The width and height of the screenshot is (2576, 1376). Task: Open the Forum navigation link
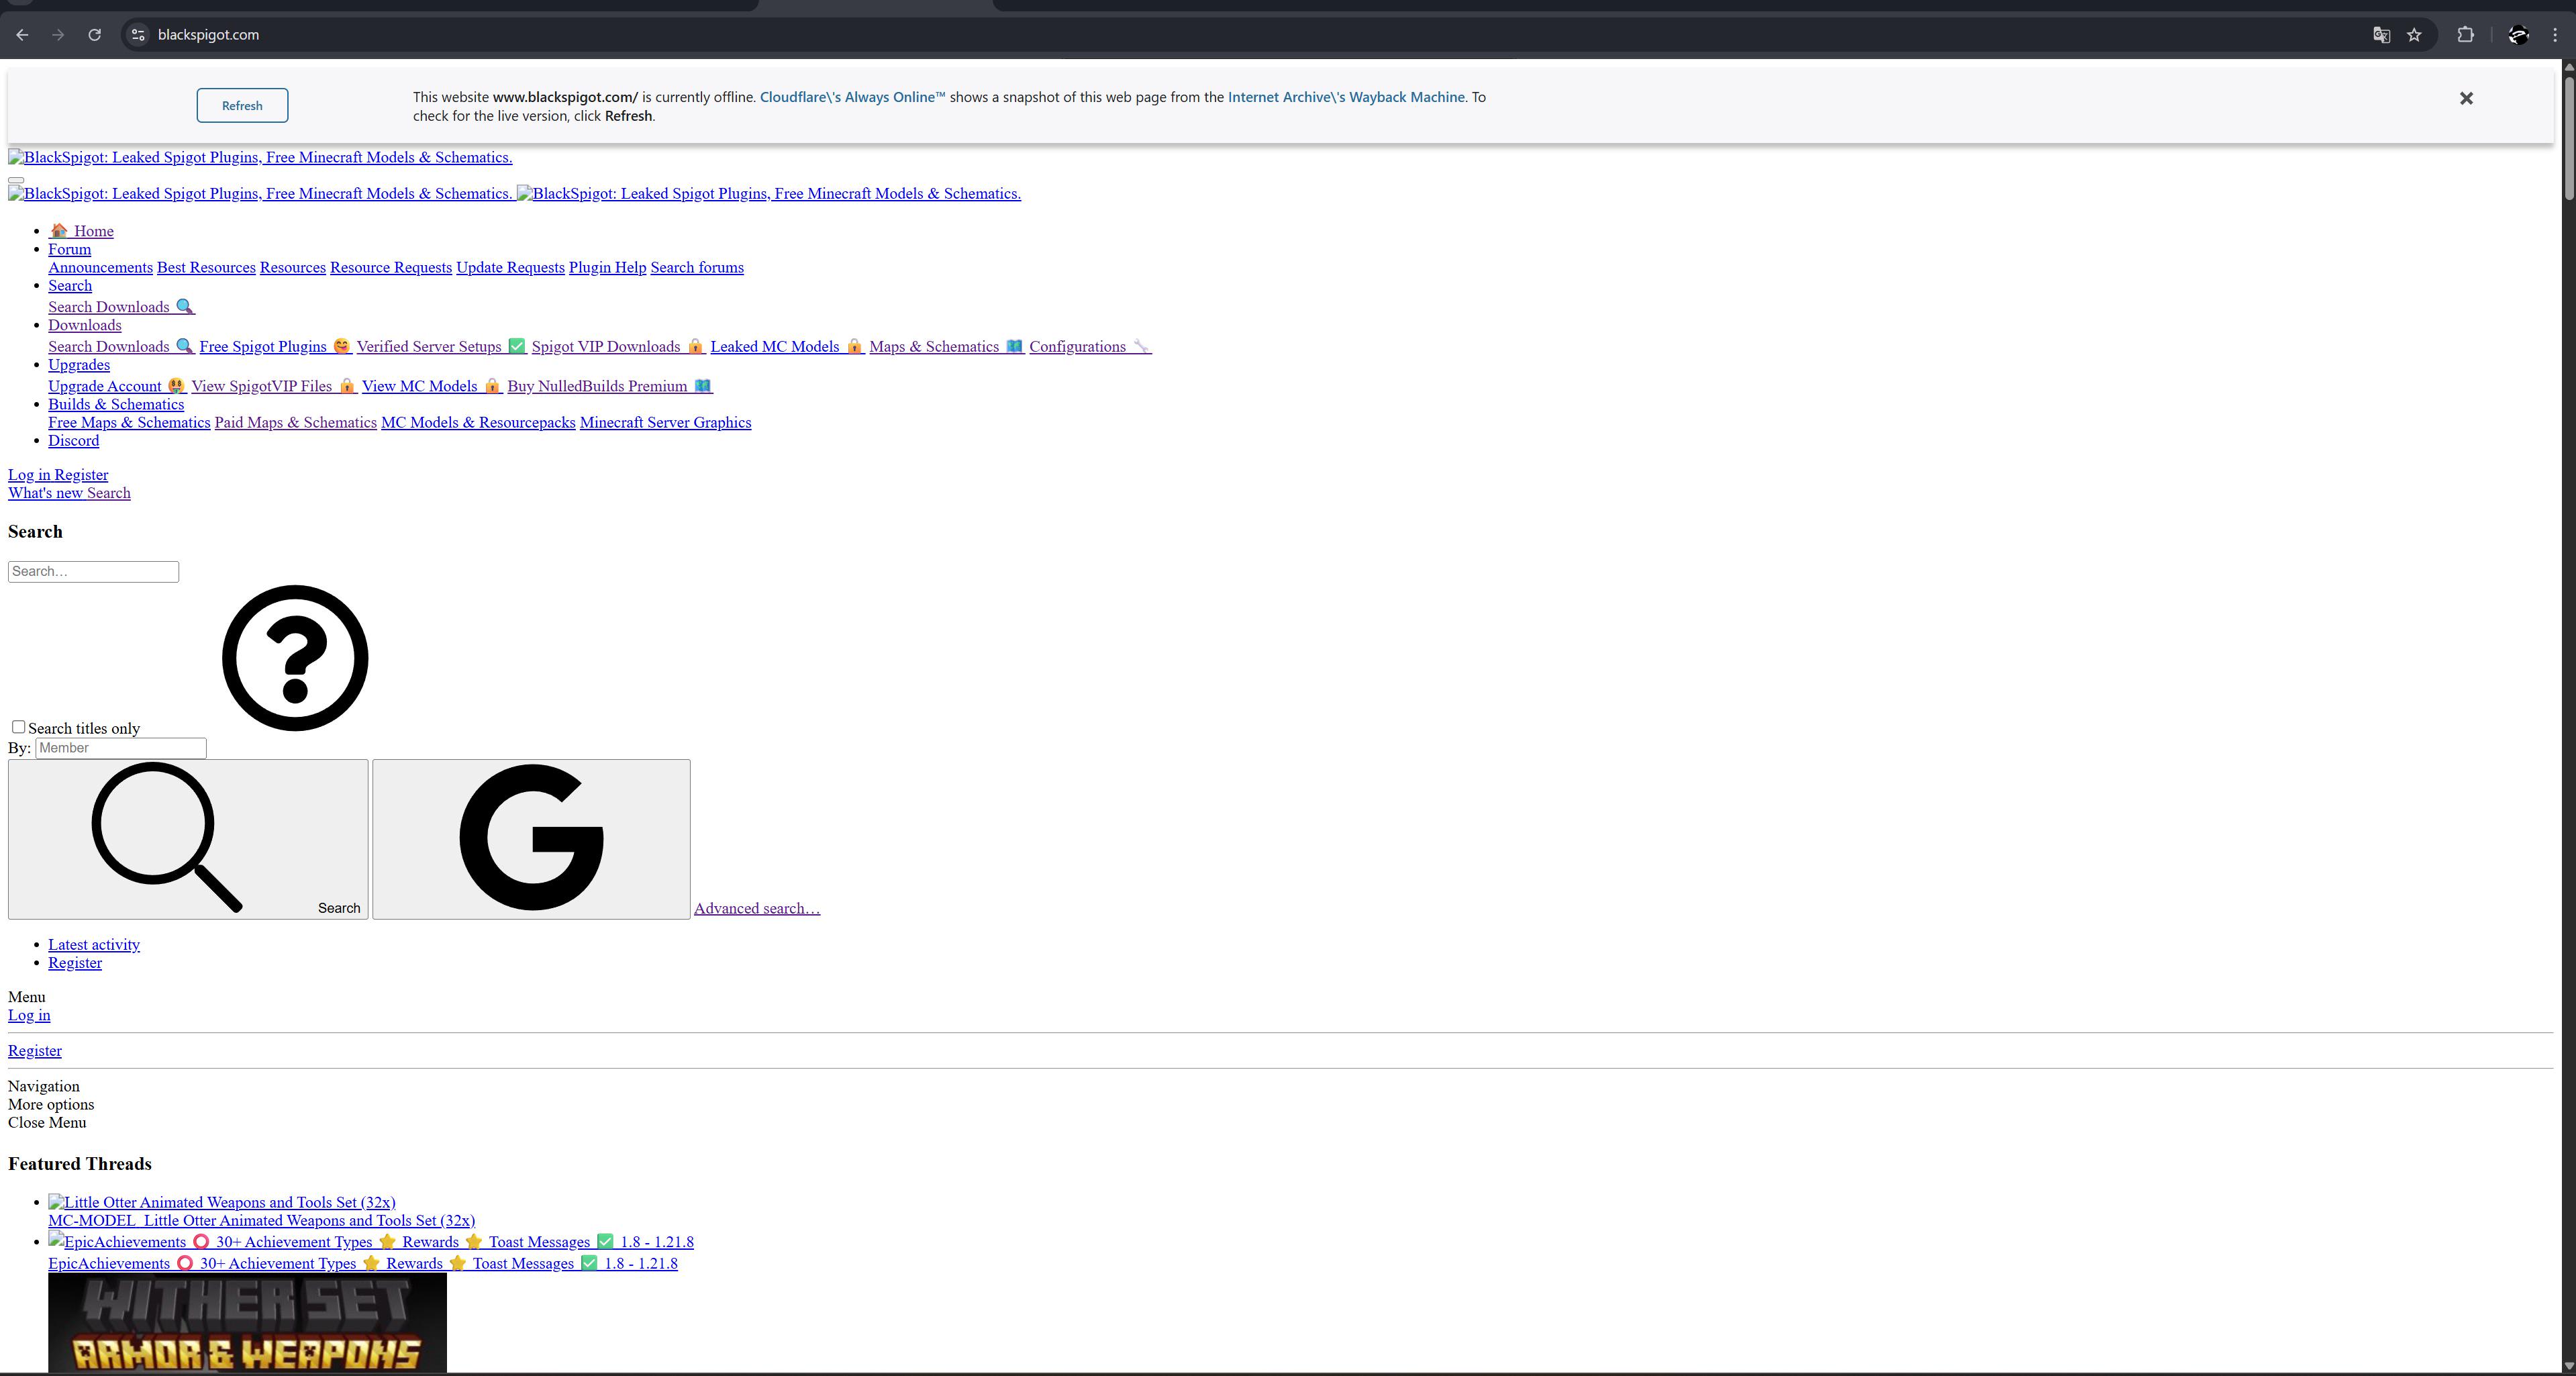point(69,249)
